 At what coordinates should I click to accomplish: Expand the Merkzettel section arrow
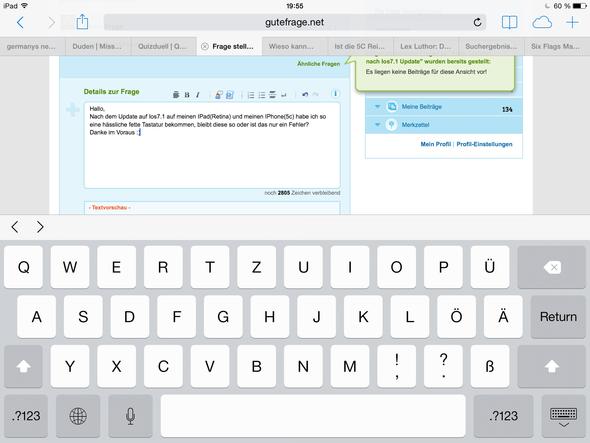pyautogui.click(x=377, y=125)
